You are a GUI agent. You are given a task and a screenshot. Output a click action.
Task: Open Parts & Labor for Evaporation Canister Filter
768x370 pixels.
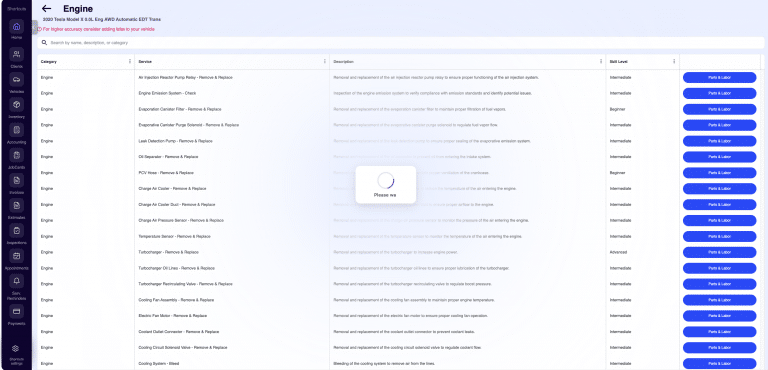[x=720, y=109]
